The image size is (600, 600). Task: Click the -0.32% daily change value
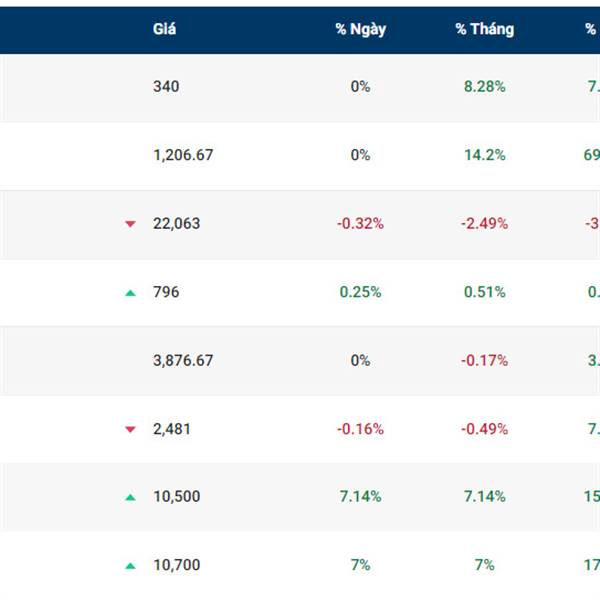[360, 224]
